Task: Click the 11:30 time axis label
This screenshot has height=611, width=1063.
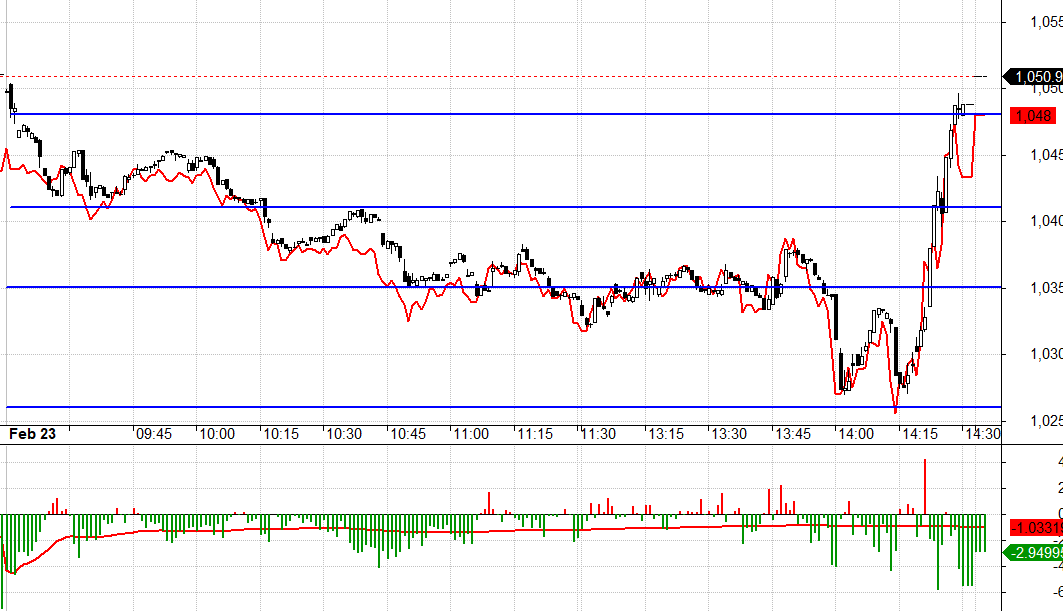Action: [x=597, y=434]
